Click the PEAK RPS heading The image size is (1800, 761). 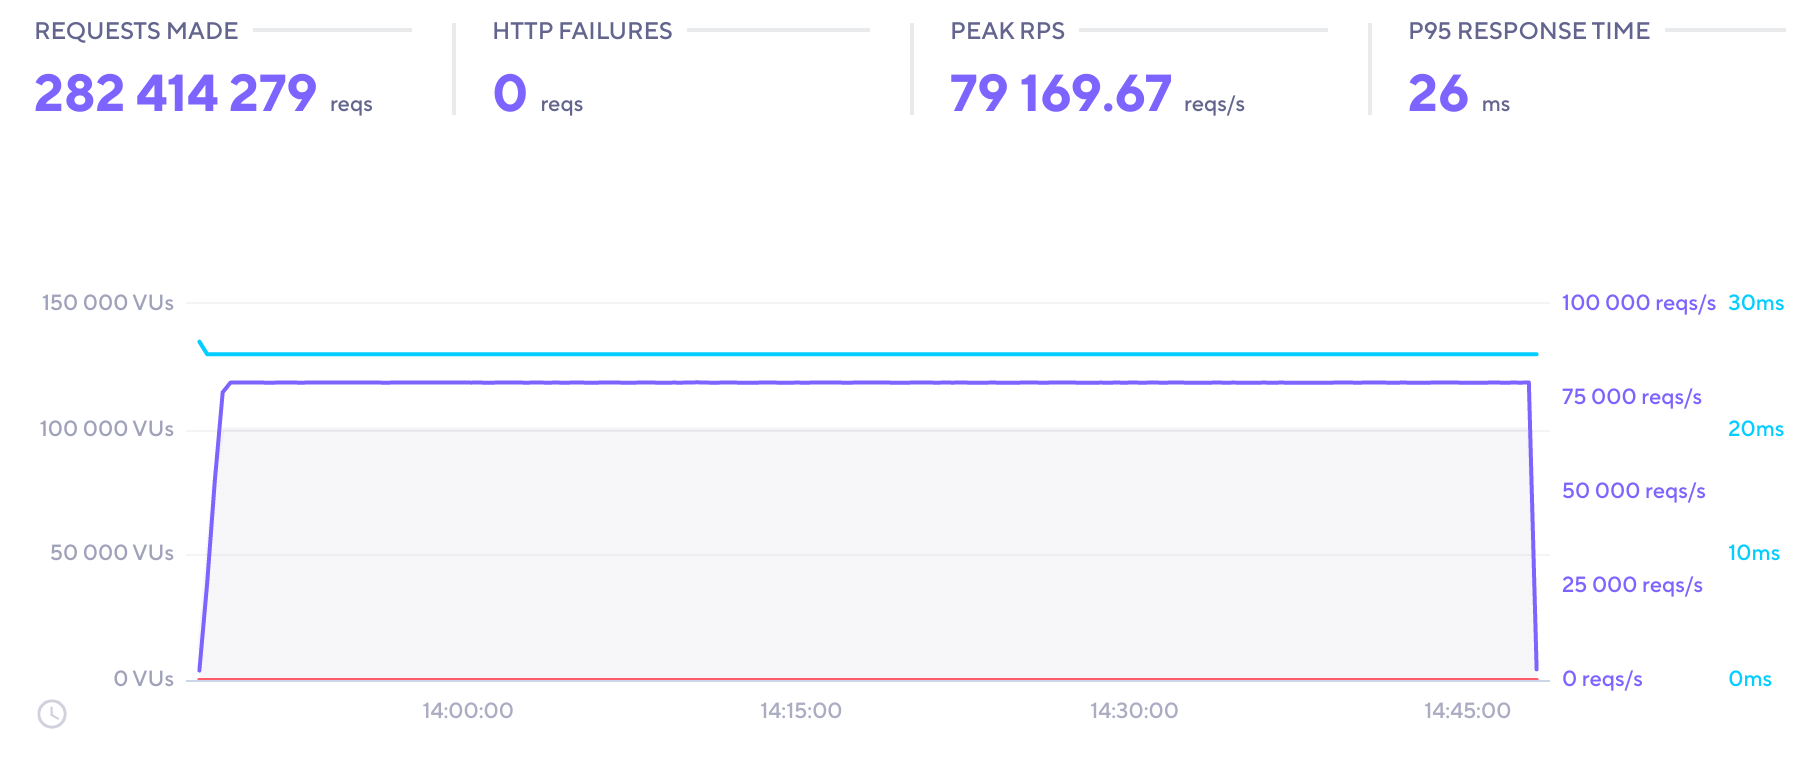pyautogui.click(x=1007, y=31)
